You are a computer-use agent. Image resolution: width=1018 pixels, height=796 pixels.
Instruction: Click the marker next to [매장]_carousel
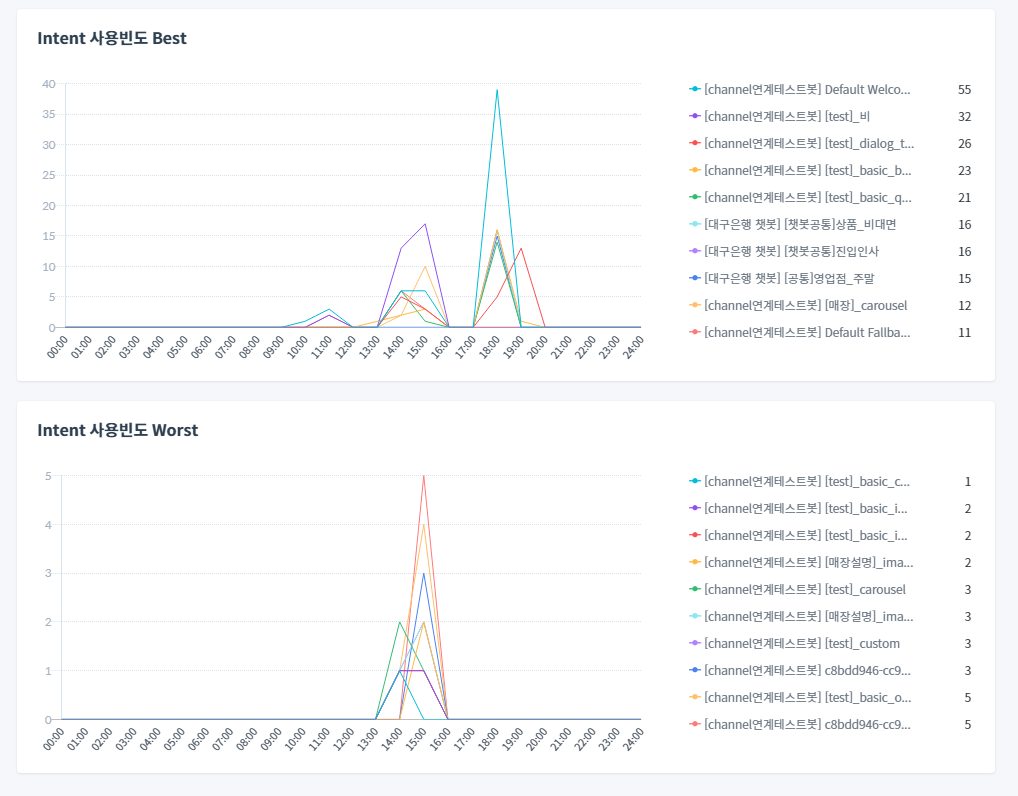coord(695,306)
